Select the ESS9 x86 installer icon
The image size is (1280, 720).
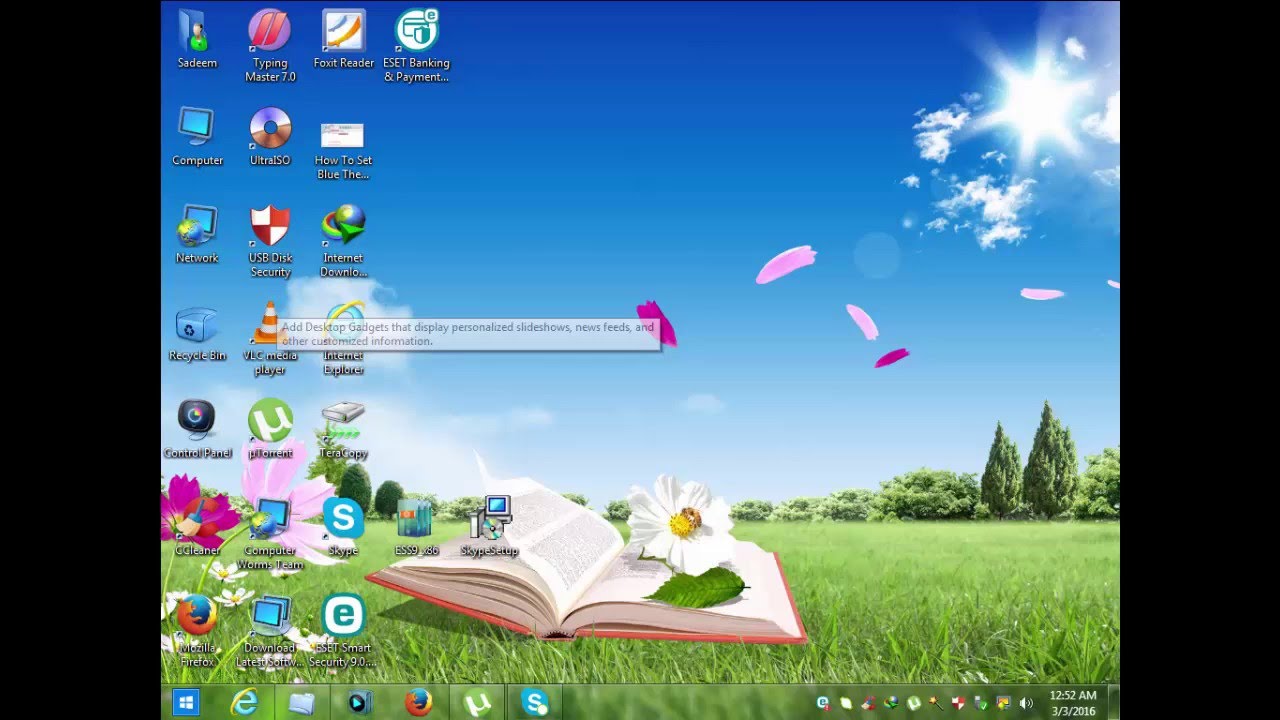(416, 527)
